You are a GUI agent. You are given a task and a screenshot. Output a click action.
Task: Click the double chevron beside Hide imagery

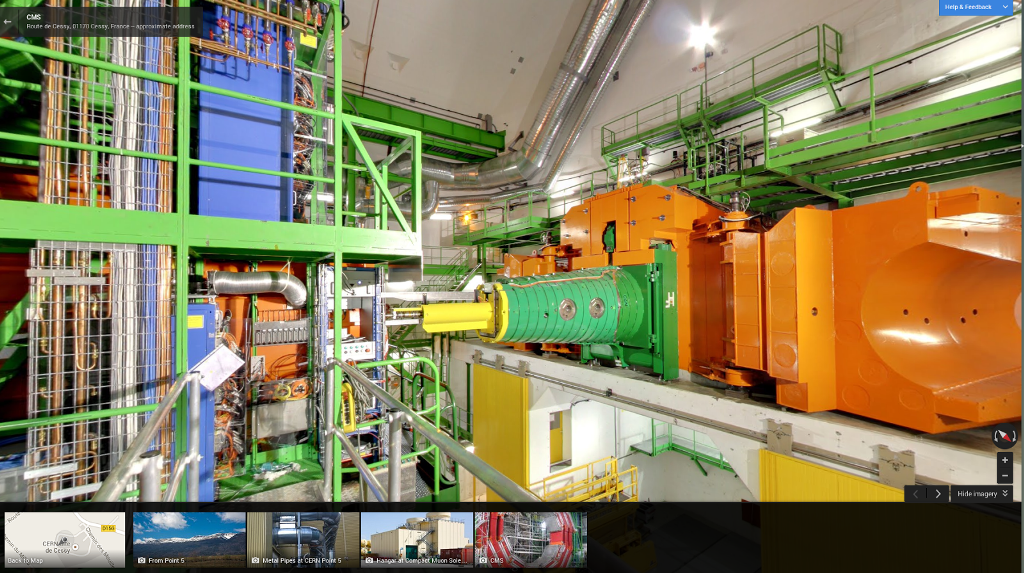pyautogui.click(x=1004, y=494)
